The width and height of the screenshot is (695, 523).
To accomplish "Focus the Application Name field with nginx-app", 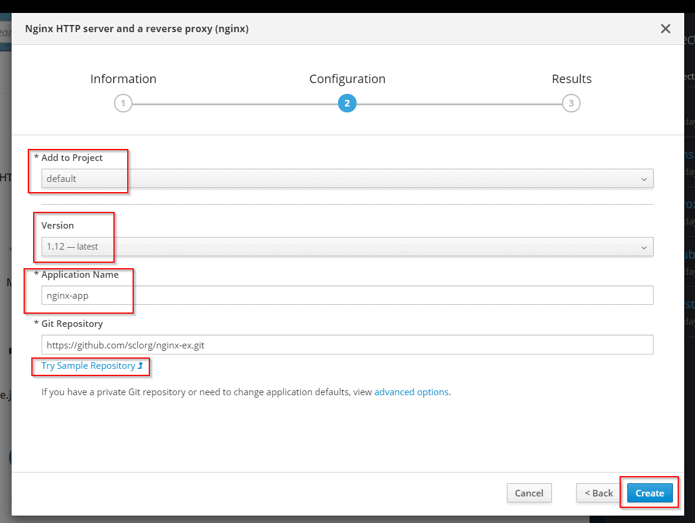I will [347, 295].
